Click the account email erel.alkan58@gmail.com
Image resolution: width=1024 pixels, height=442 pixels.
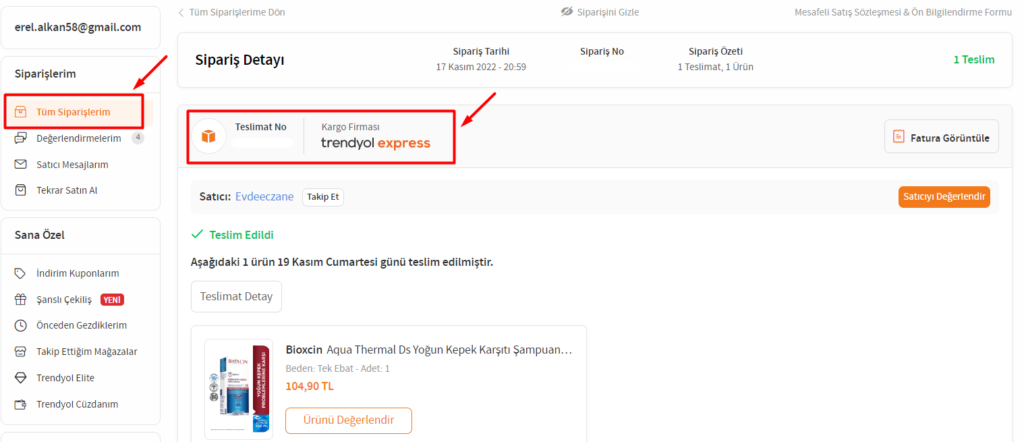click(x=78, y=27)
